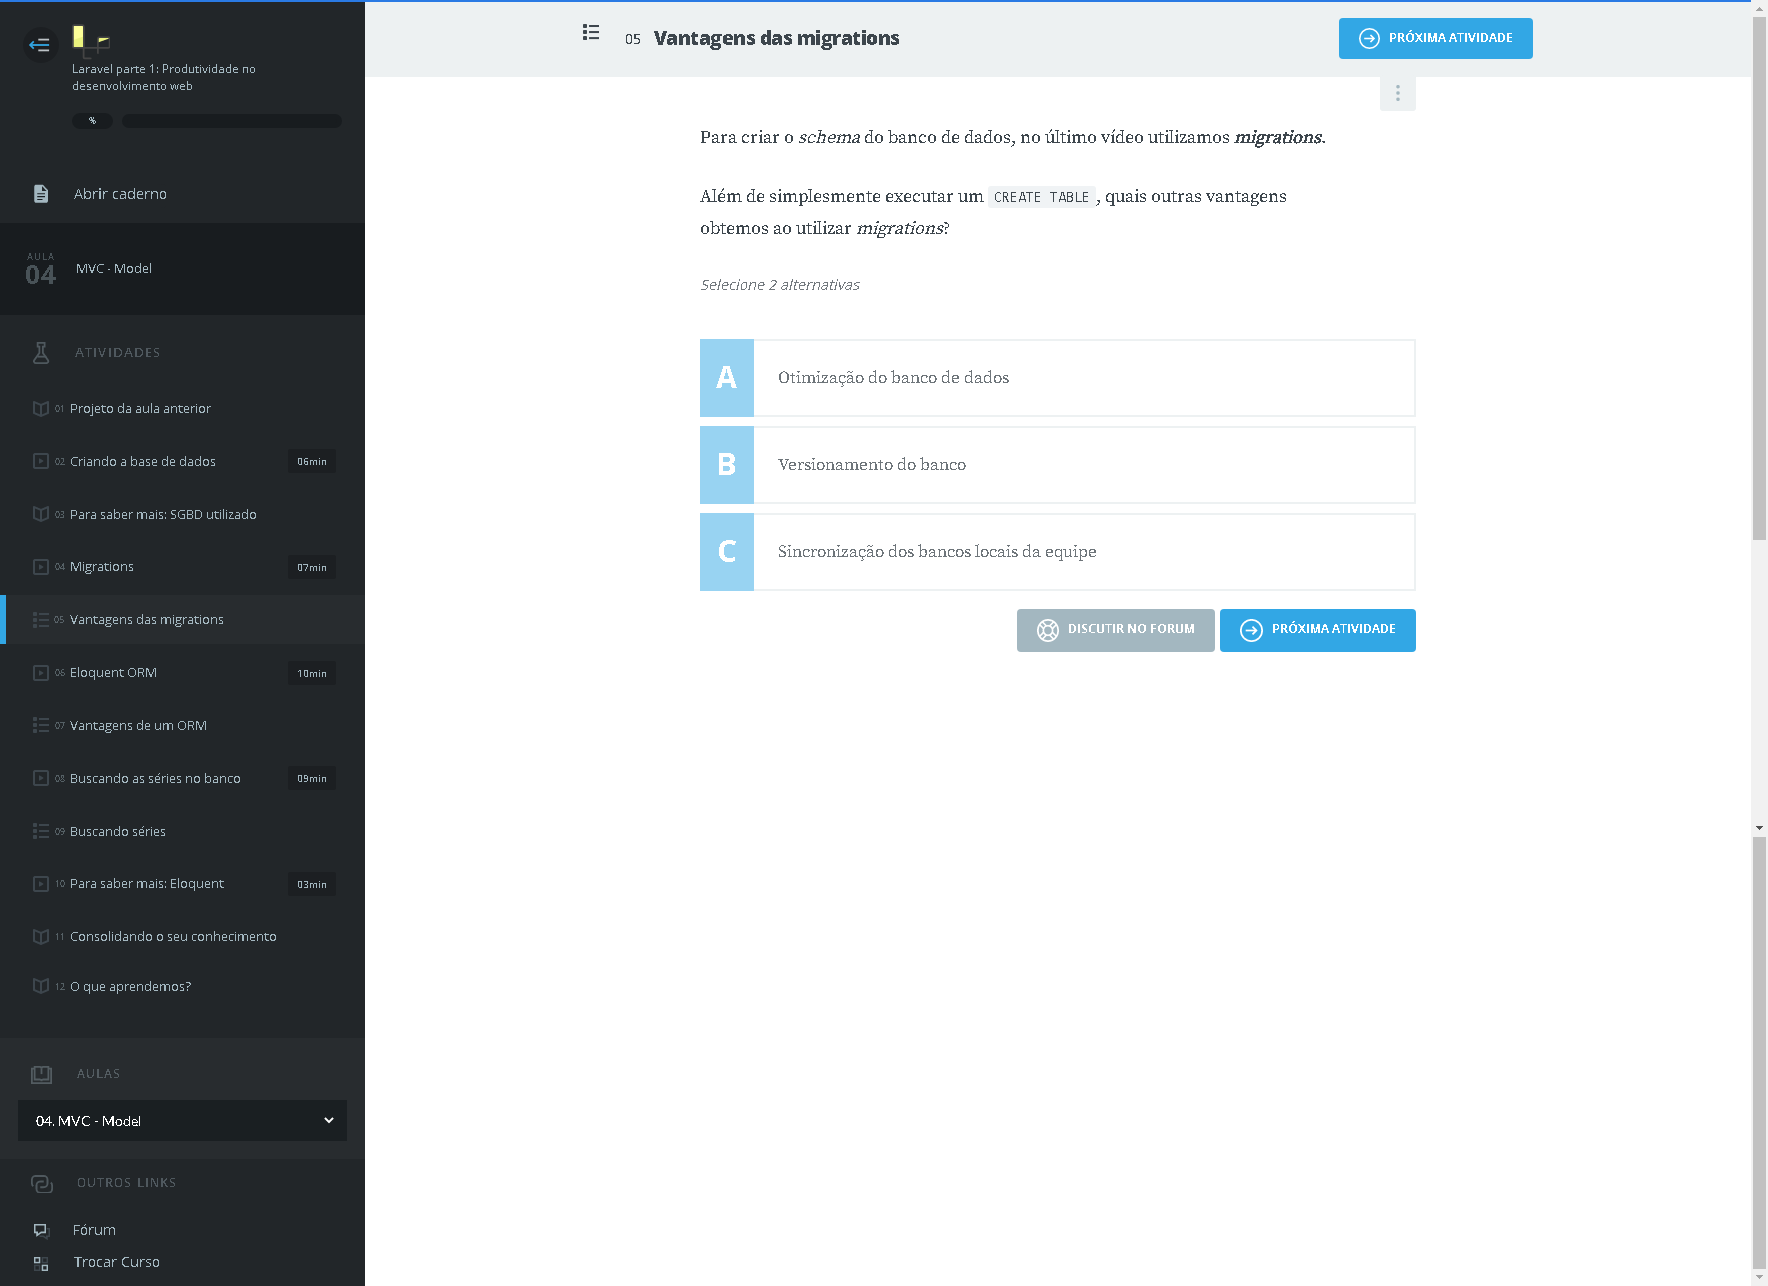The width and height of the screenshot is (1768, 1286).
Task: Click the Trocar Curso icon
Action: (x=41, y=1263)
